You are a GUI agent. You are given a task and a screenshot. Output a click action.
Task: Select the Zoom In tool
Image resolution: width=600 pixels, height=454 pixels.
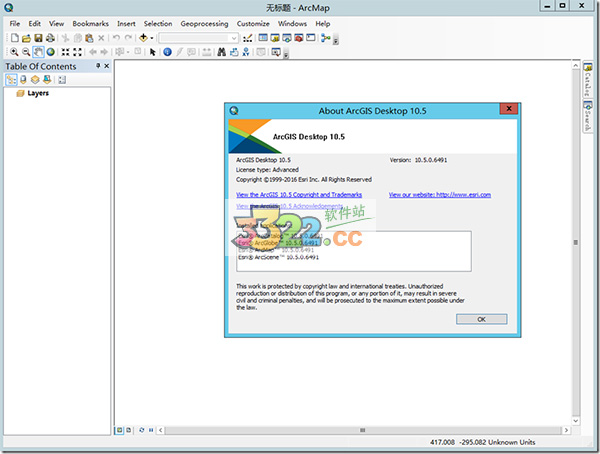point(14,52)
